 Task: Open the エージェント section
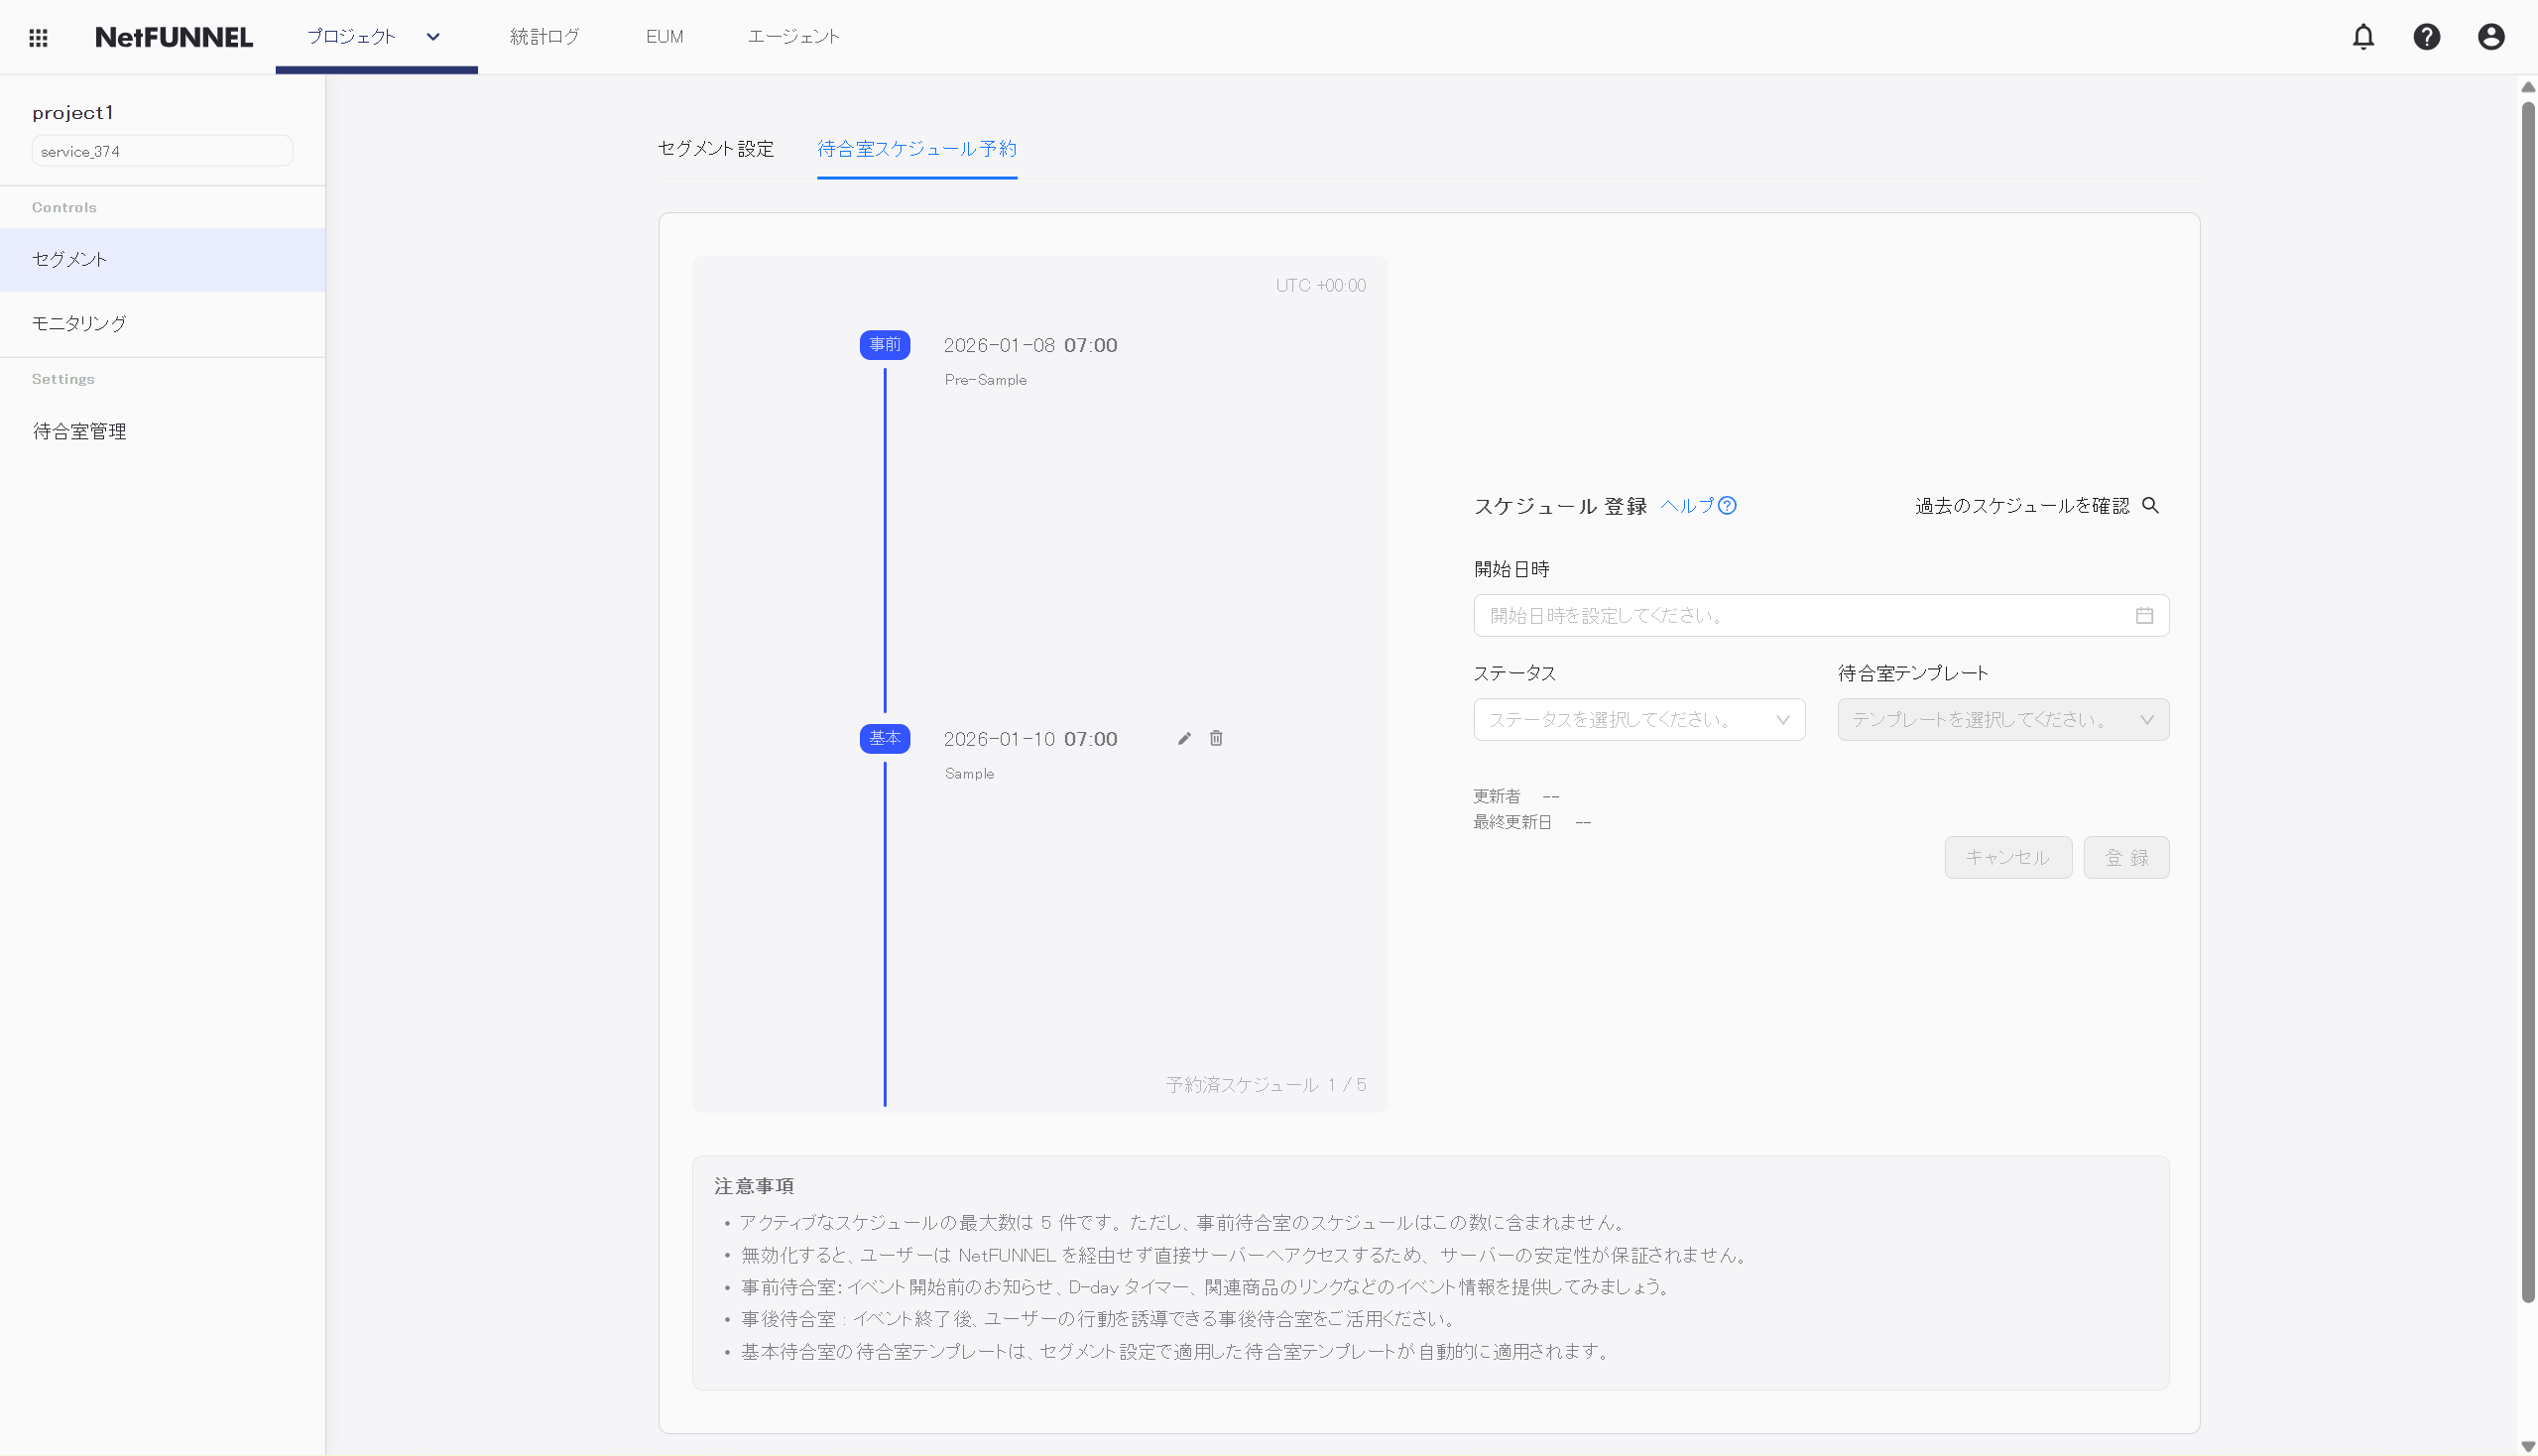(794, 36)
